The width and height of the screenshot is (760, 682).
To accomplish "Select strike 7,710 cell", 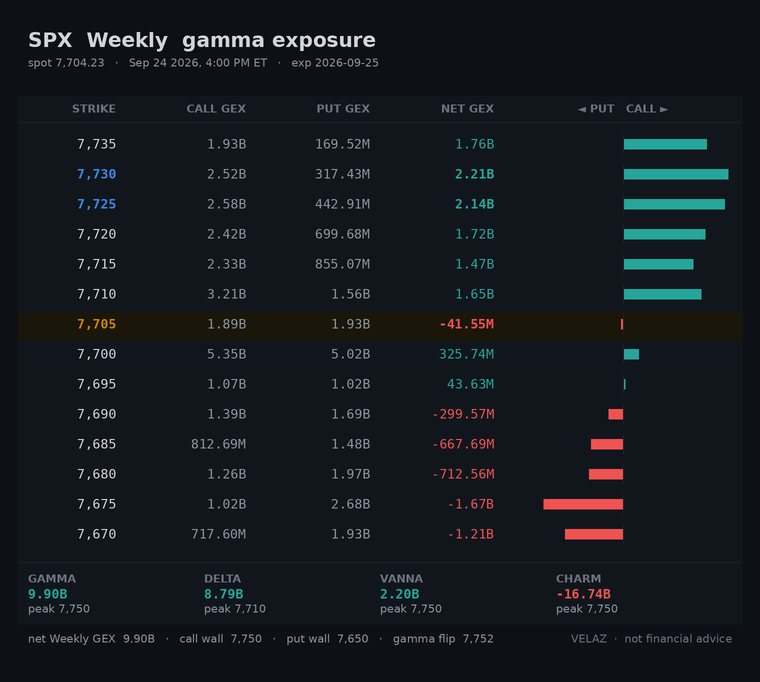I will [x=96, y=294].
